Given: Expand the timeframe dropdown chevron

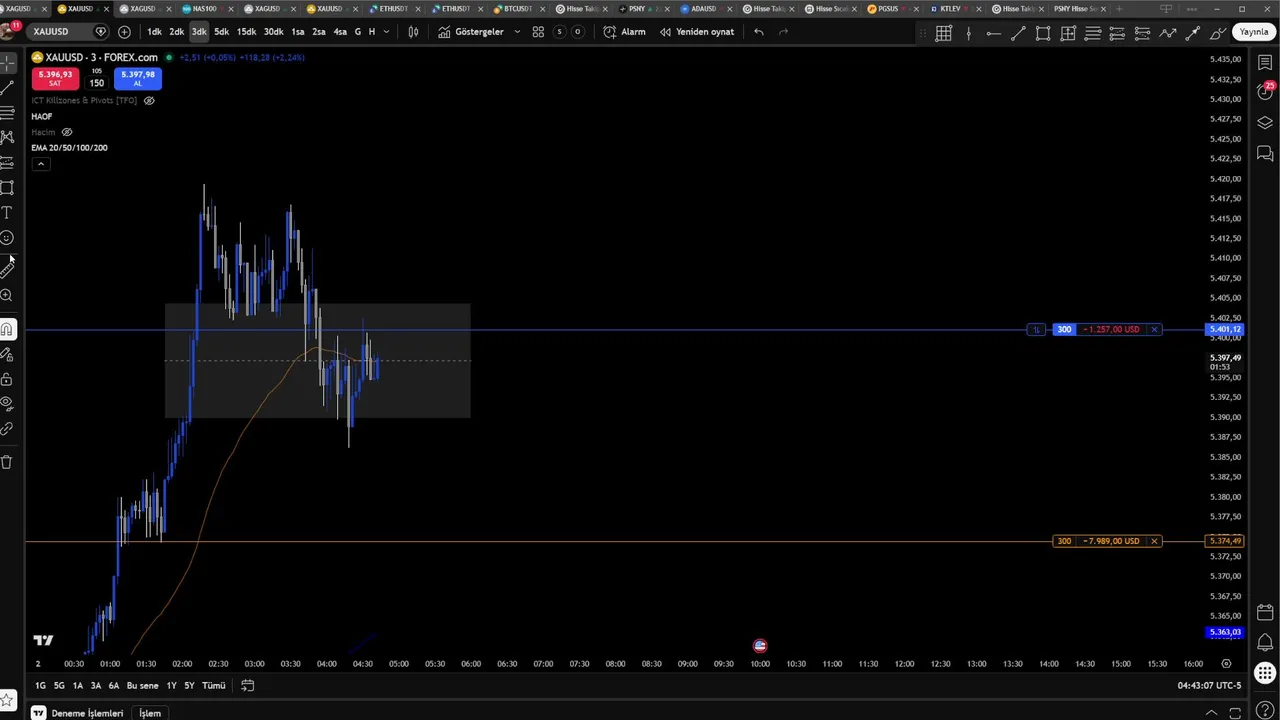Looking at the screenshot, I should tap(387, 32).
